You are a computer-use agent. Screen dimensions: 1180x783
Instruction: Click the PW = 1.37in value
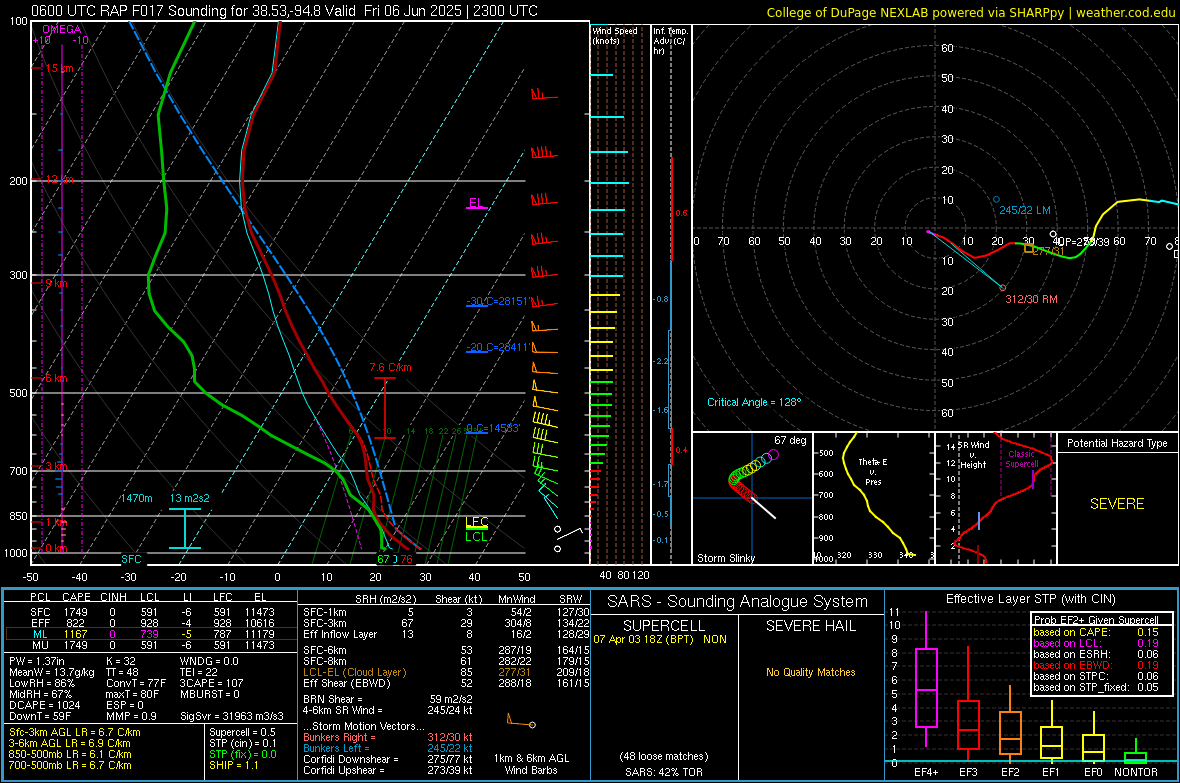pyautogui.click(x=37, y=661)
